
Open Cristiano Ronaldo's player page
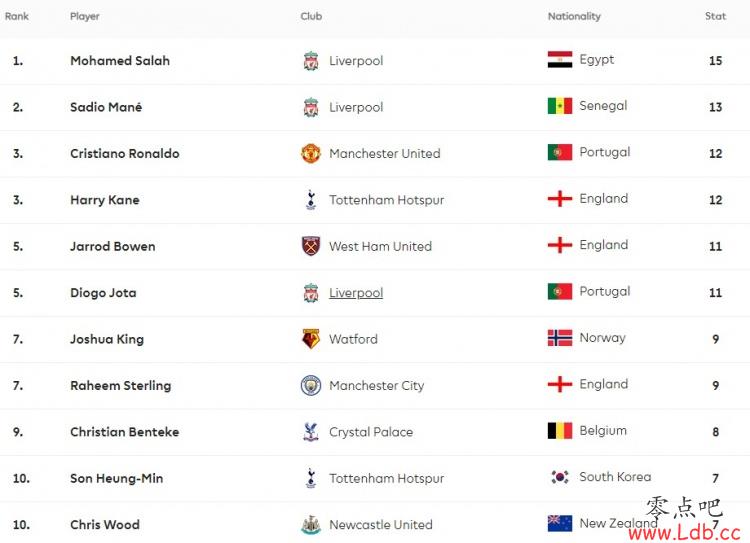[x=125, y=154]
